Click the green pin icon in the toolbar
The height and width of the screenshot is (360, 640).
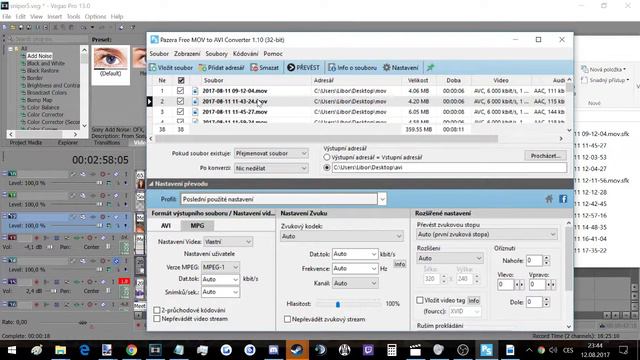tap(430, 68)
